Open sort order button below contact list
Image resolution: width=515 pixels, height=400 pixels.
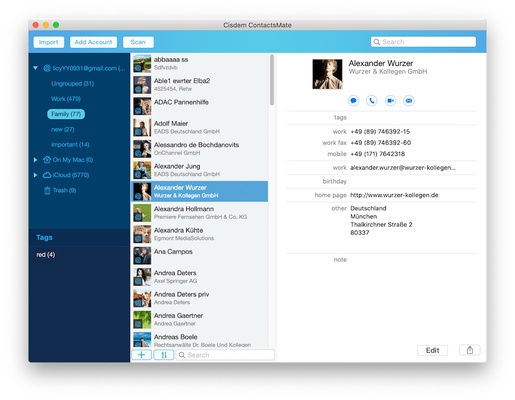tap(164, 355)
